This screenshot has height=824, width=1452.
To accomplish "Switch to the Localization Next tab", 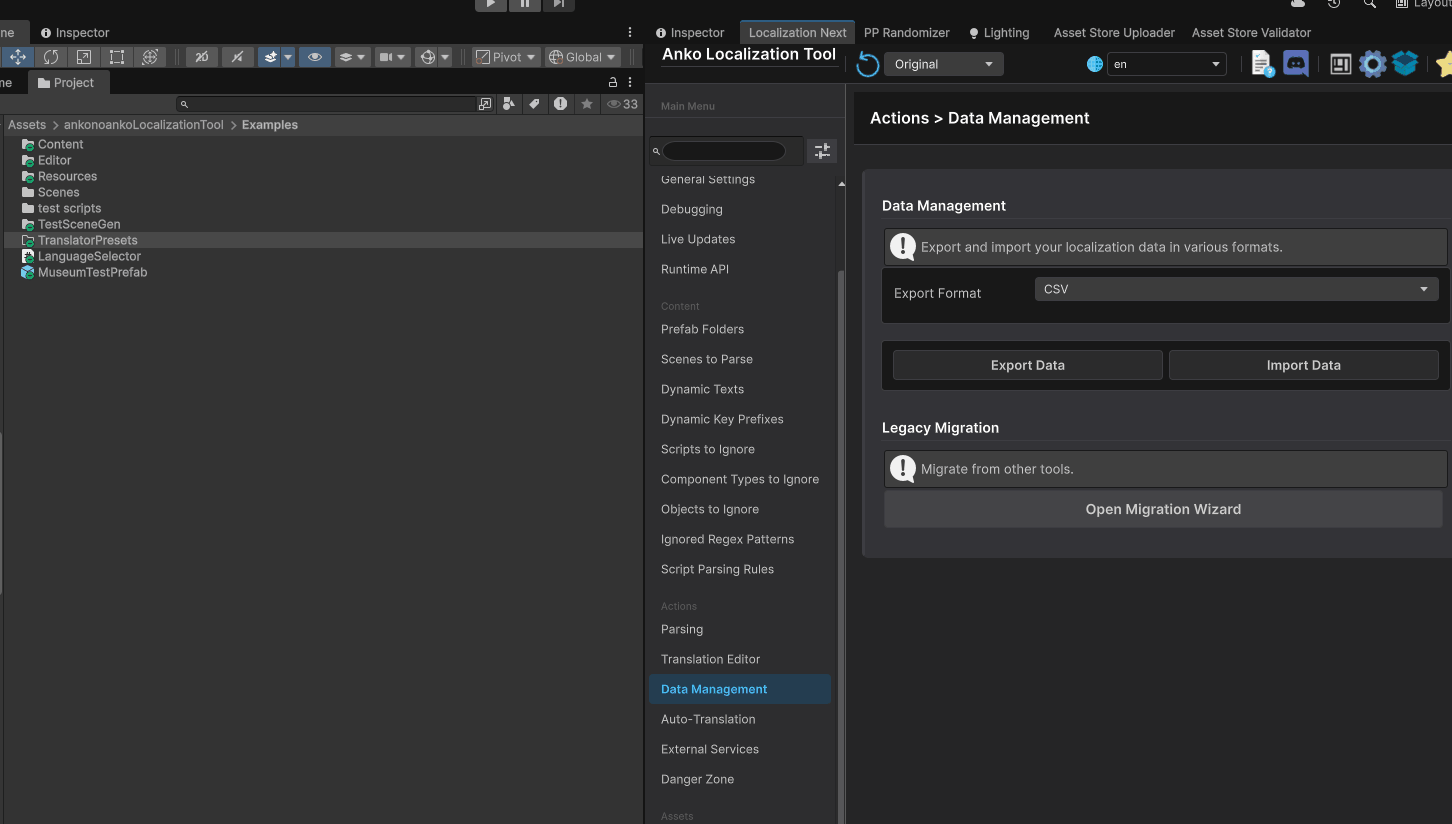I will (x=797, y=32).
